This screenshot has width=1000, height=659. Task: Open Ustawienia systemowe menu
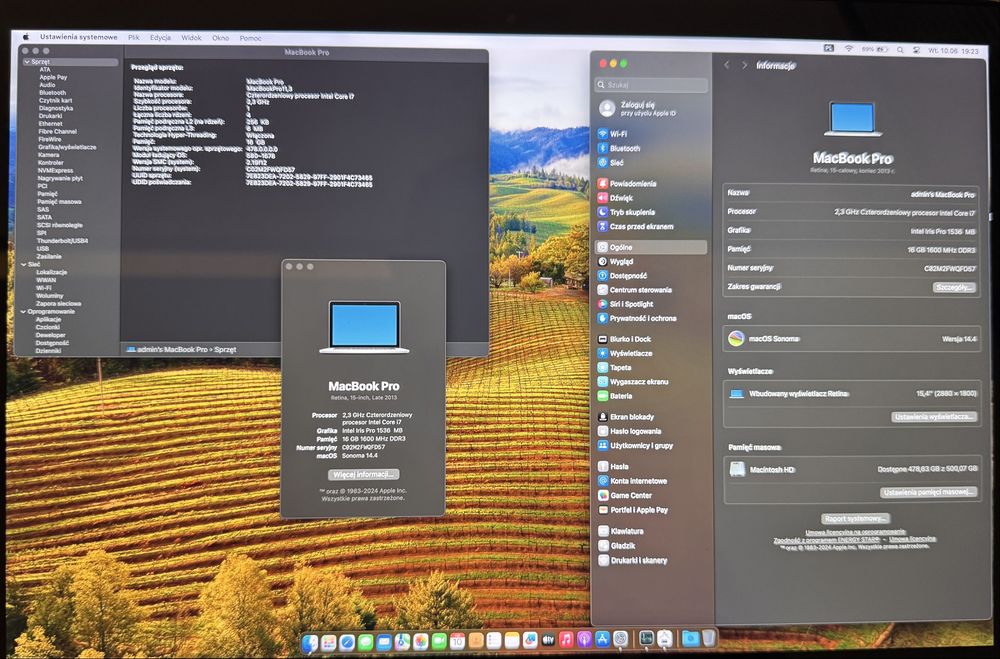coord(78,37)
